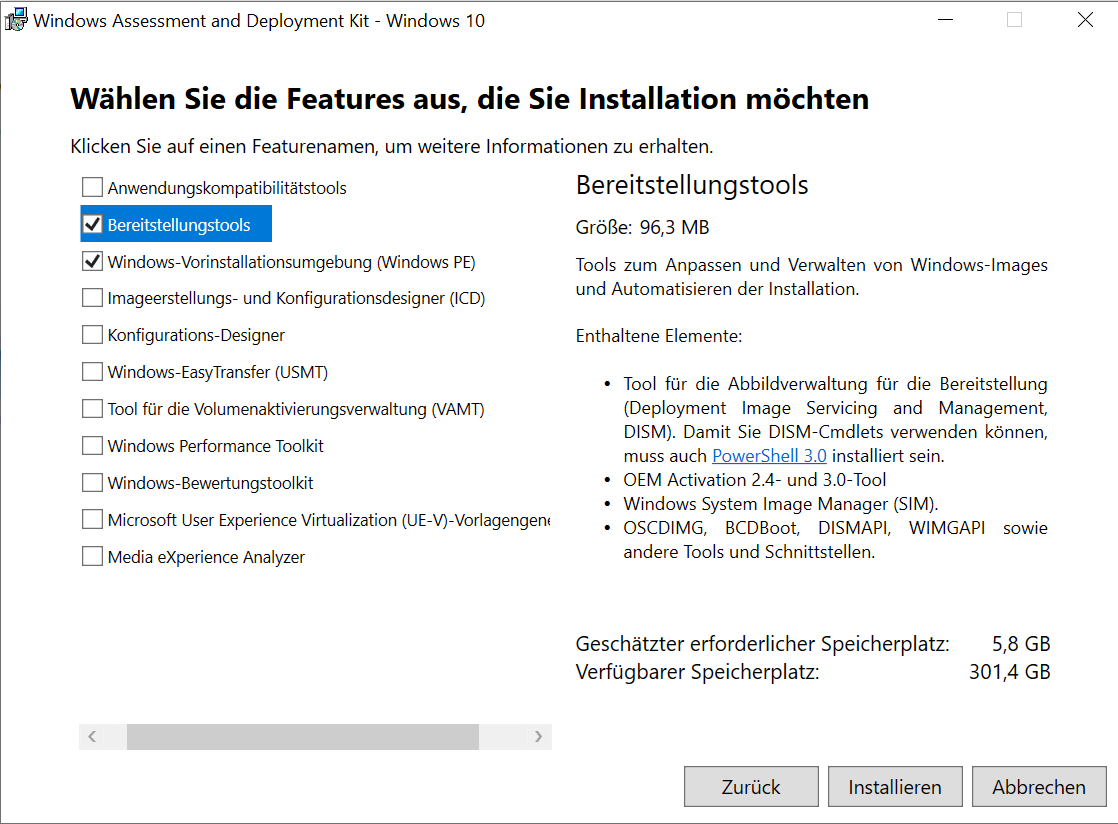This screenshot has height=824, width=1118.
Task: Enable the Windows-Bewertungstoolkit feature
Action: click(92, 482)
